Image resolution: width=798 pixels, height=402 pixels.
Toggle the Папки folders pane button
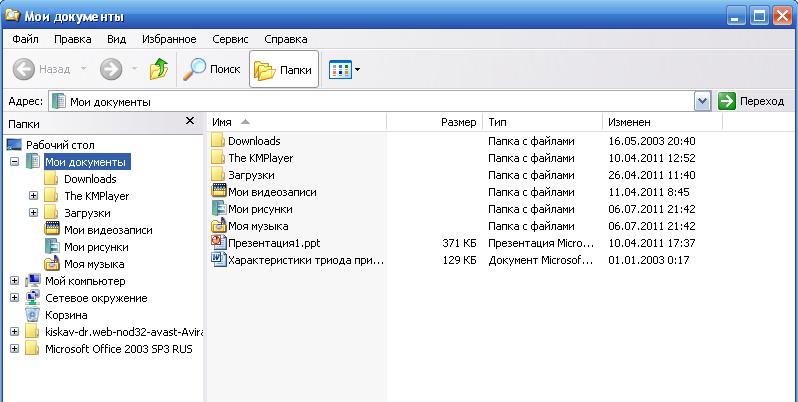pyautogui.click(x=283, y=69)
